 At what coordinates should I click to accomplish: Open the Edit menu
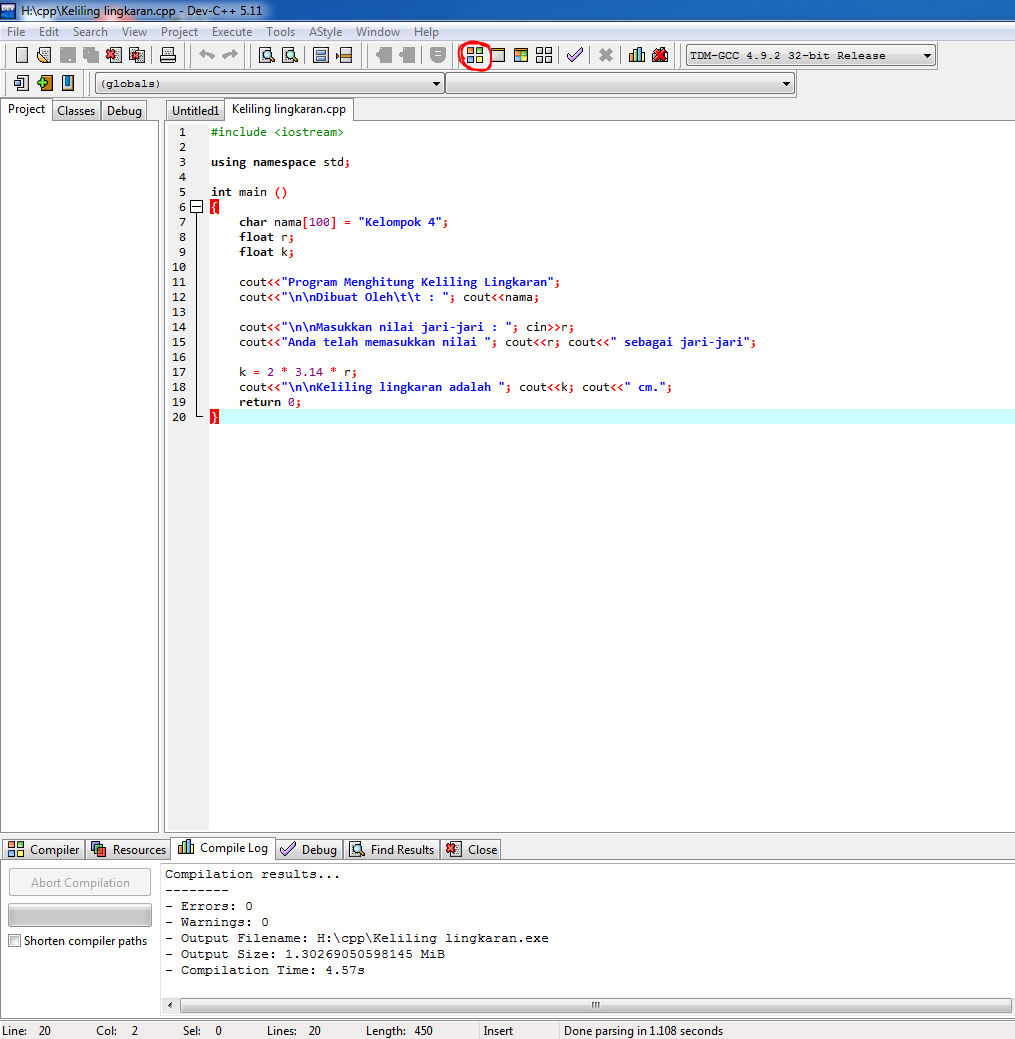point(49,32)
